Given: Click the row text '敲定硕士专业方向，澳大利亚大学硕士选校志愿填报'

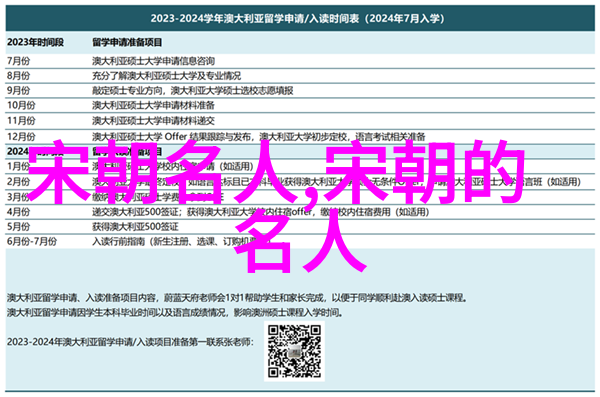Looking at the screenshot, I should coord(192,90).
